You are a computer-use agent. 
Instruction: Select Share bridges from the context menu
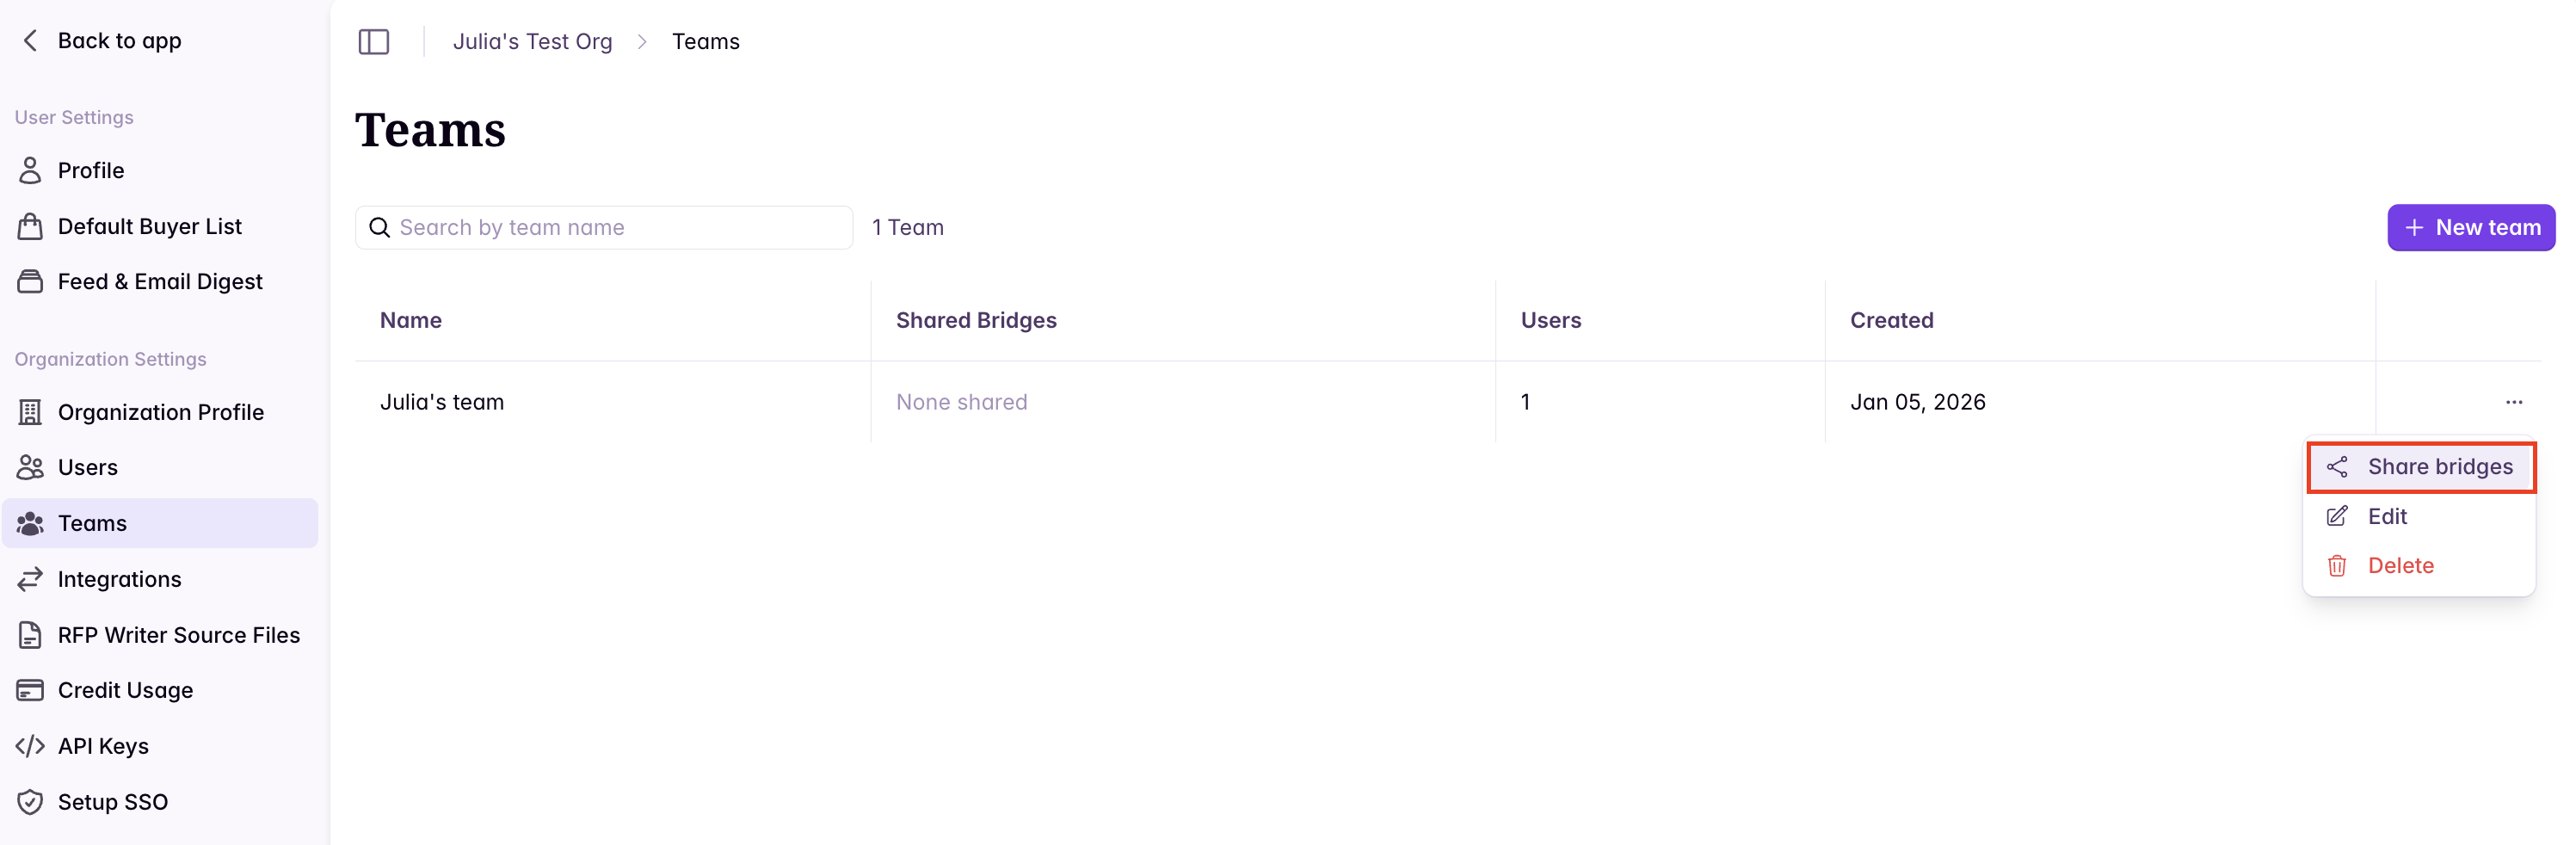tap(2420, 466)
